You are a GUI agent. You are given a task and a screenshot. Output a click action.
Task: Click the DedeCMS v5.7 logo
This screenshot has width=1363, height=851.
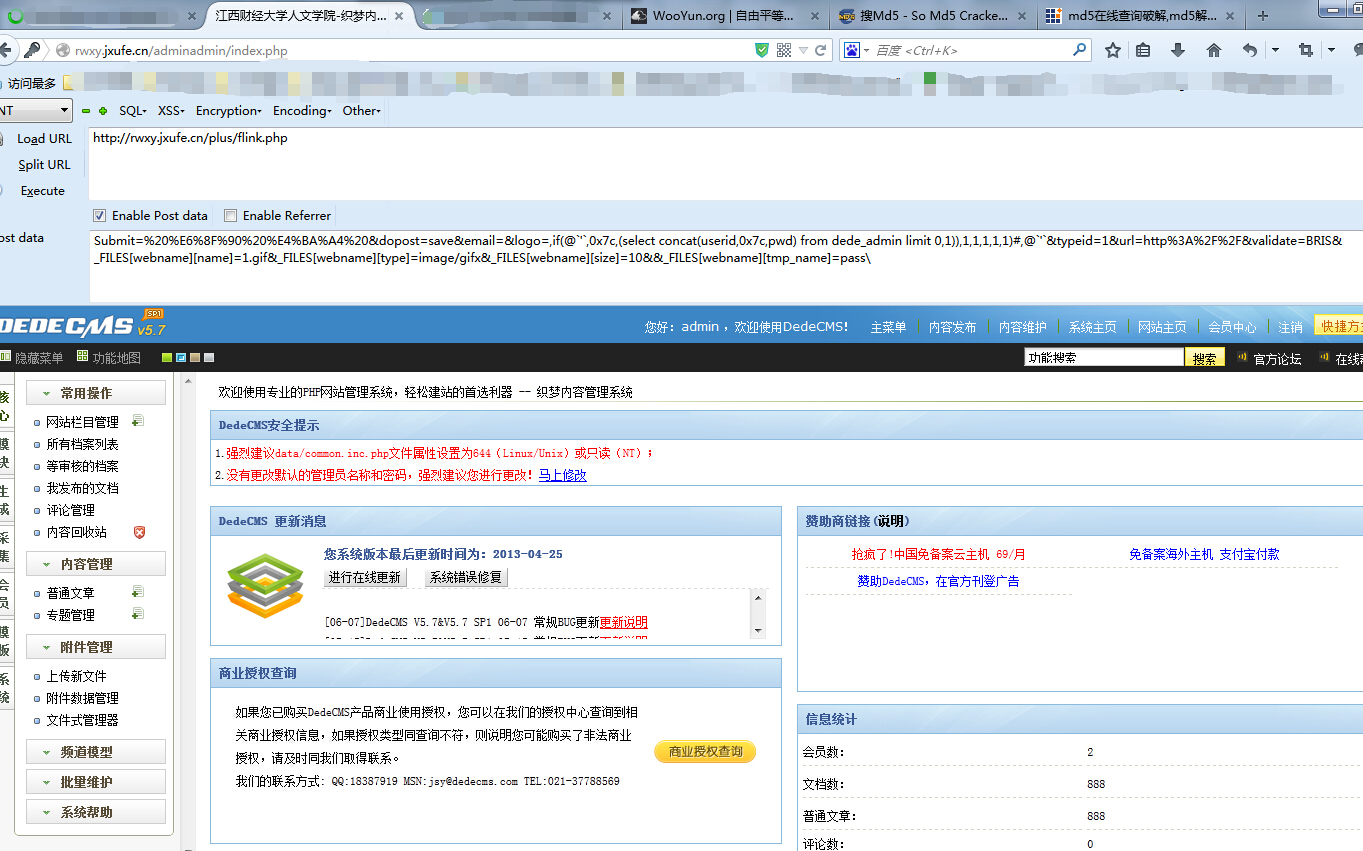83,324
